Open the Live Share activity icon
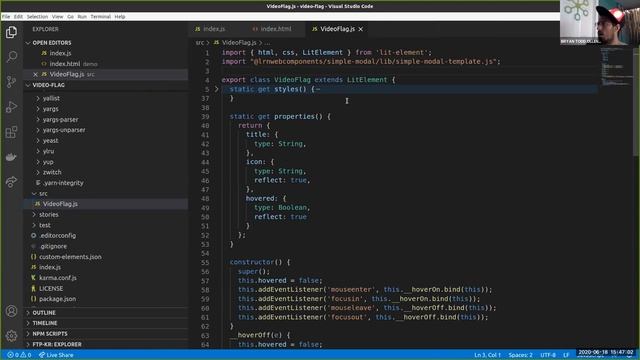The width and height of the screenshot is (640, 360). point(11,182)
